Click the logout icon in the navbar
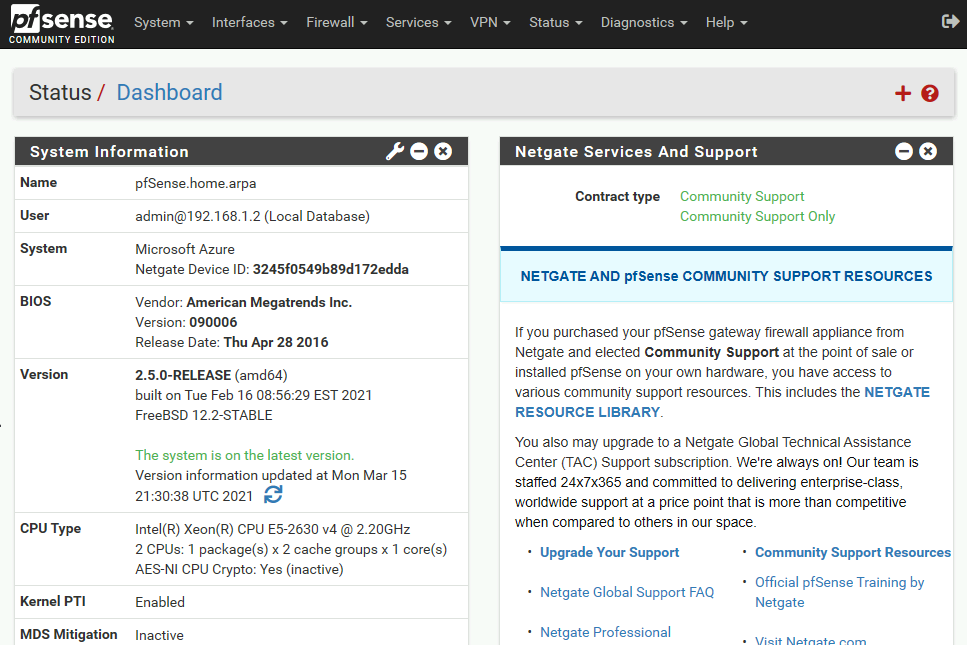Viewport: 967px width, 645px height. click(950, 22)
